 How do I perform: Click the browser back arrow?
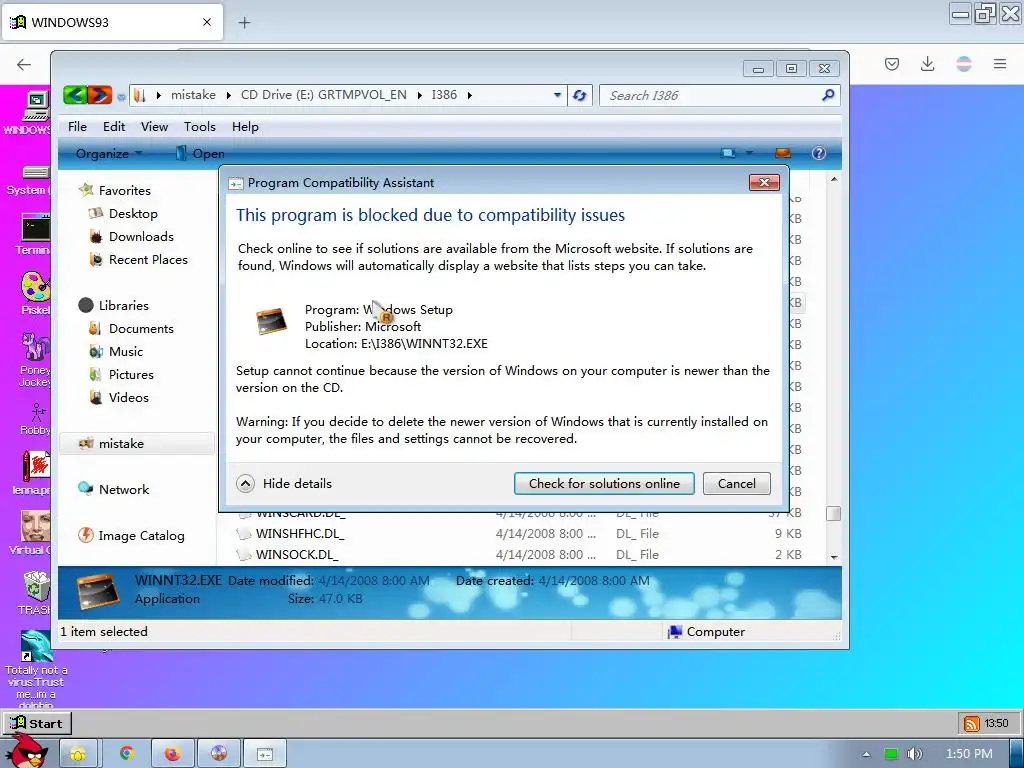pos(24,64)
